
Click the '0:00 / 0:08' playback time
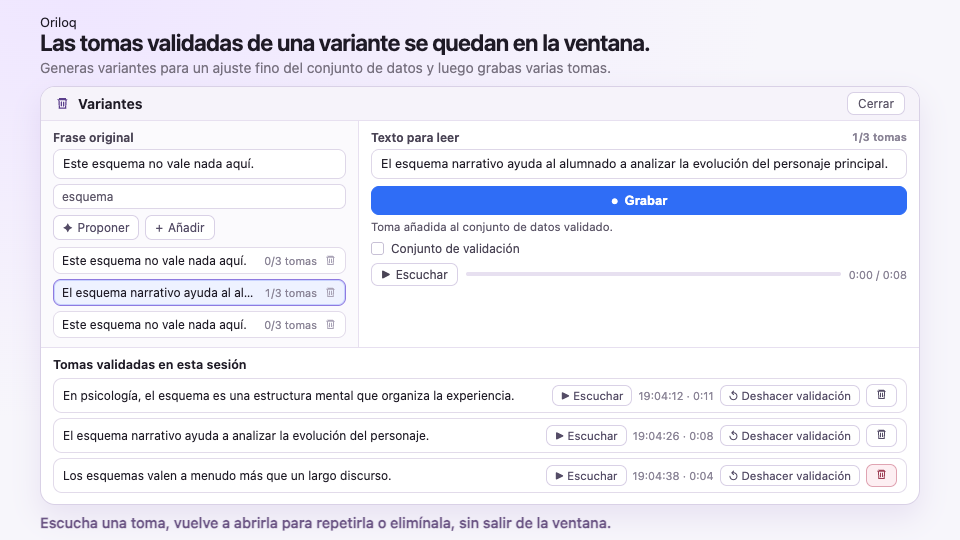tap(877, 275)
